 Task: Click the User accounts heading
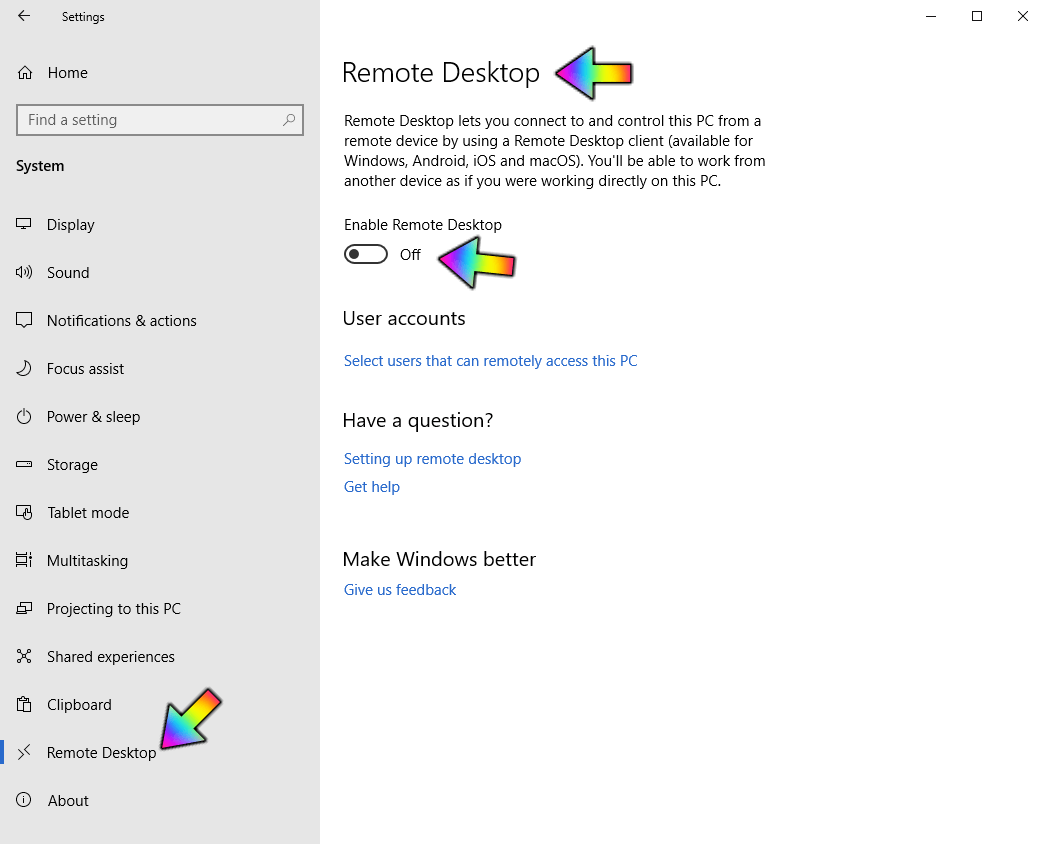404,319
